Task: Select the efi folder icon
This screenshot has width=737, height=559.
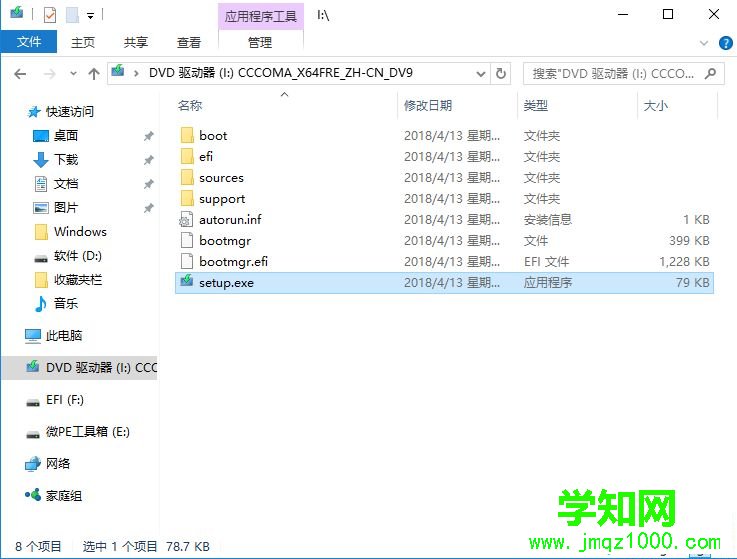Action: [x=187, y=156]
